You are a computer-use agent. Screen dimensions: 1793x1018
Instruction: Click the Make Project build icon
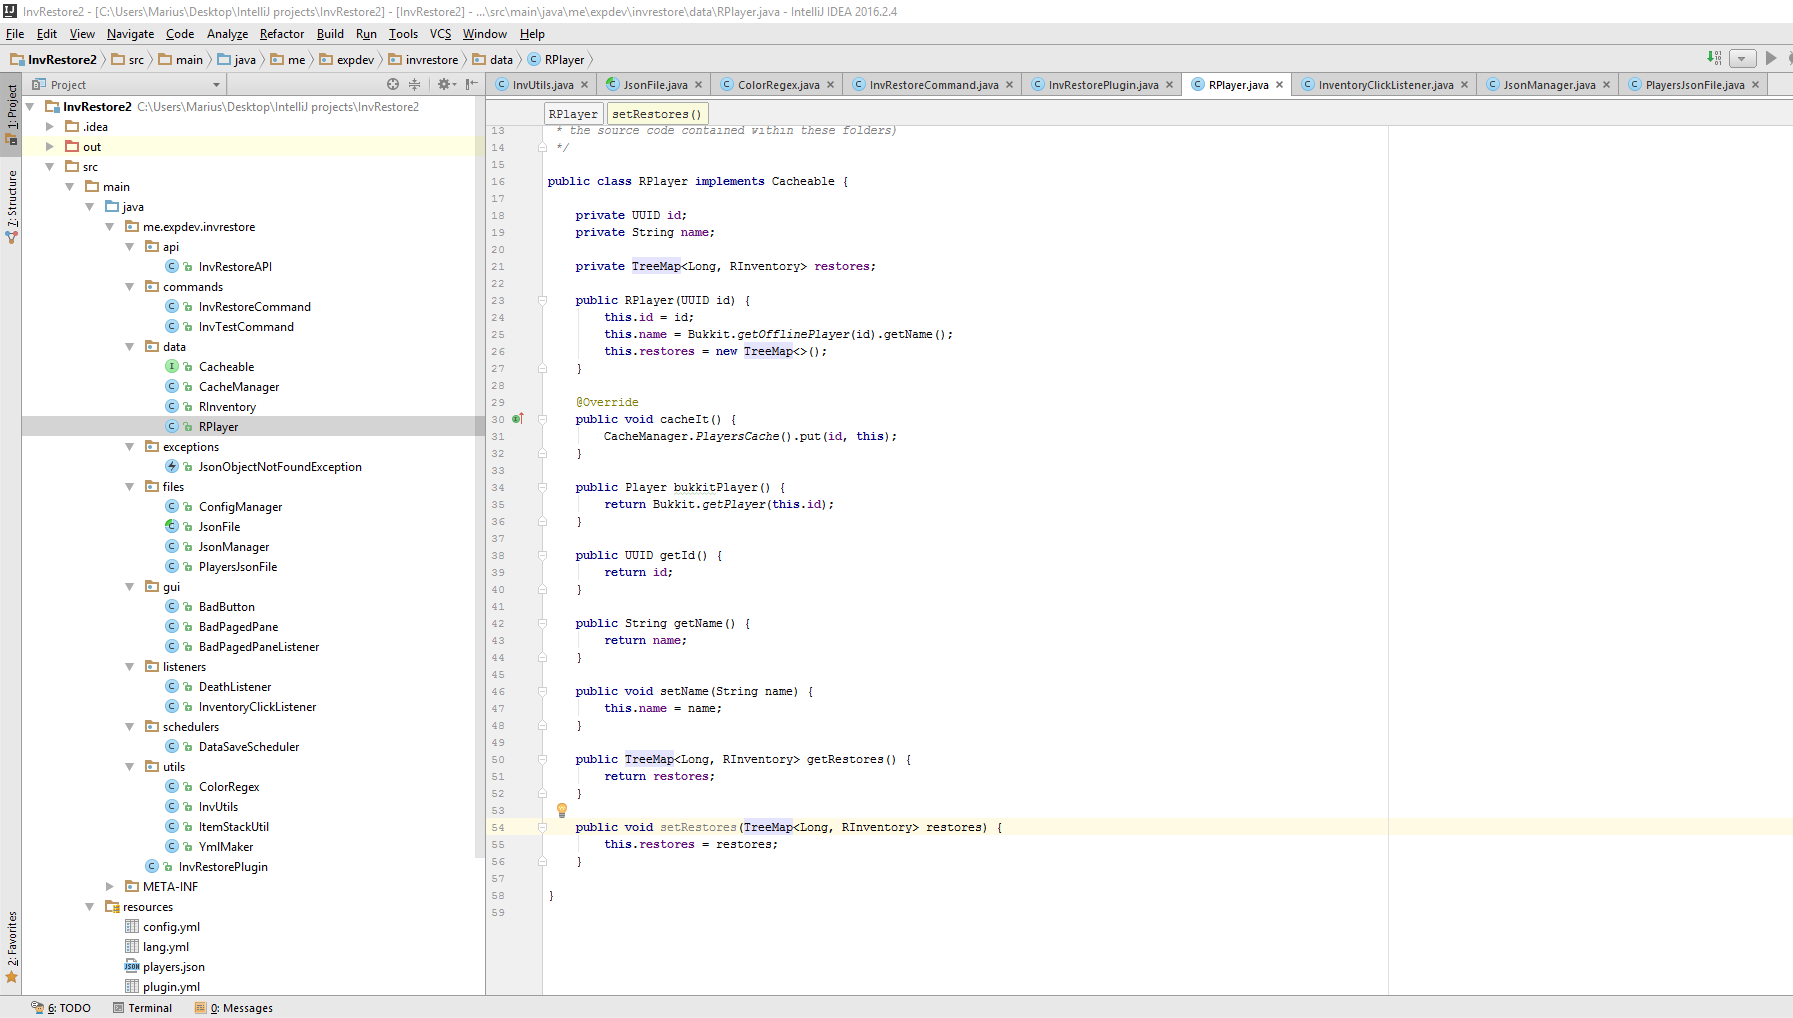[x=1714, y=58]
